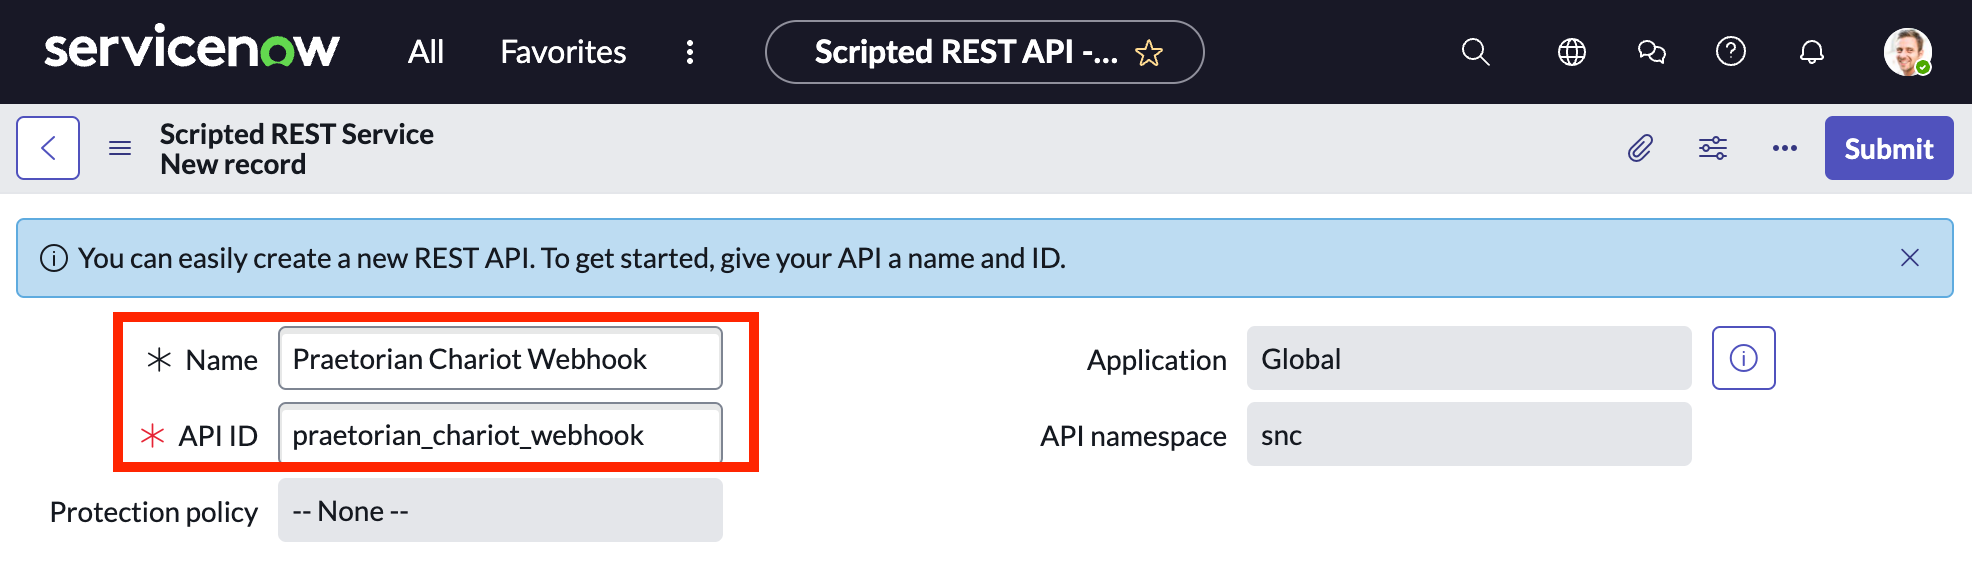Click the 'API namespace' label
The width and height of the screenshot is (1972, 582).
point(1133,436)
